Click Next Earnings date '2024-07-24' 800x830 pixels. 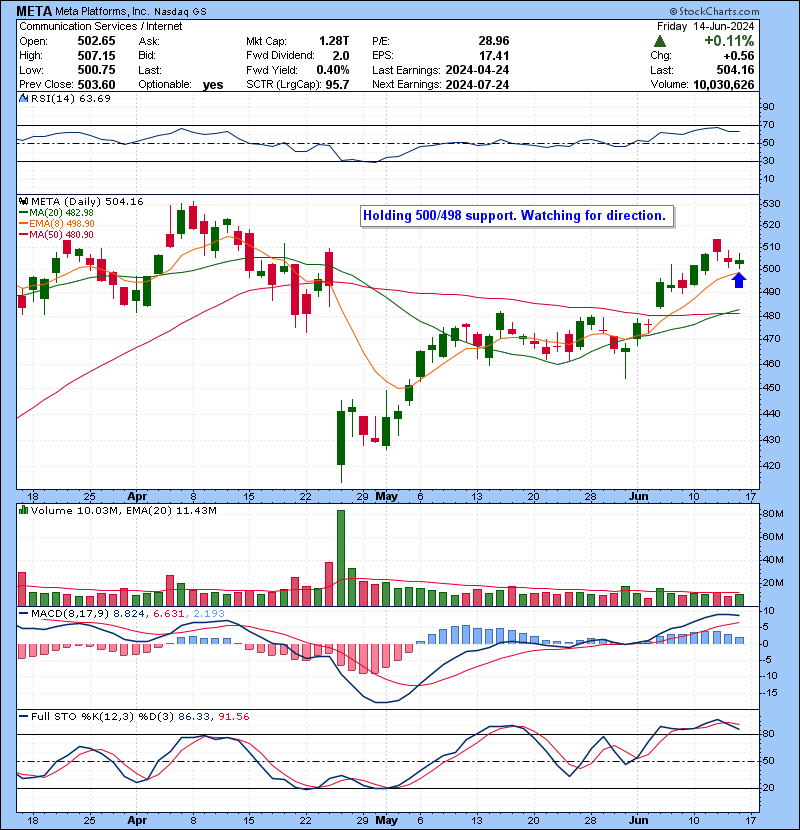(477, 84)
